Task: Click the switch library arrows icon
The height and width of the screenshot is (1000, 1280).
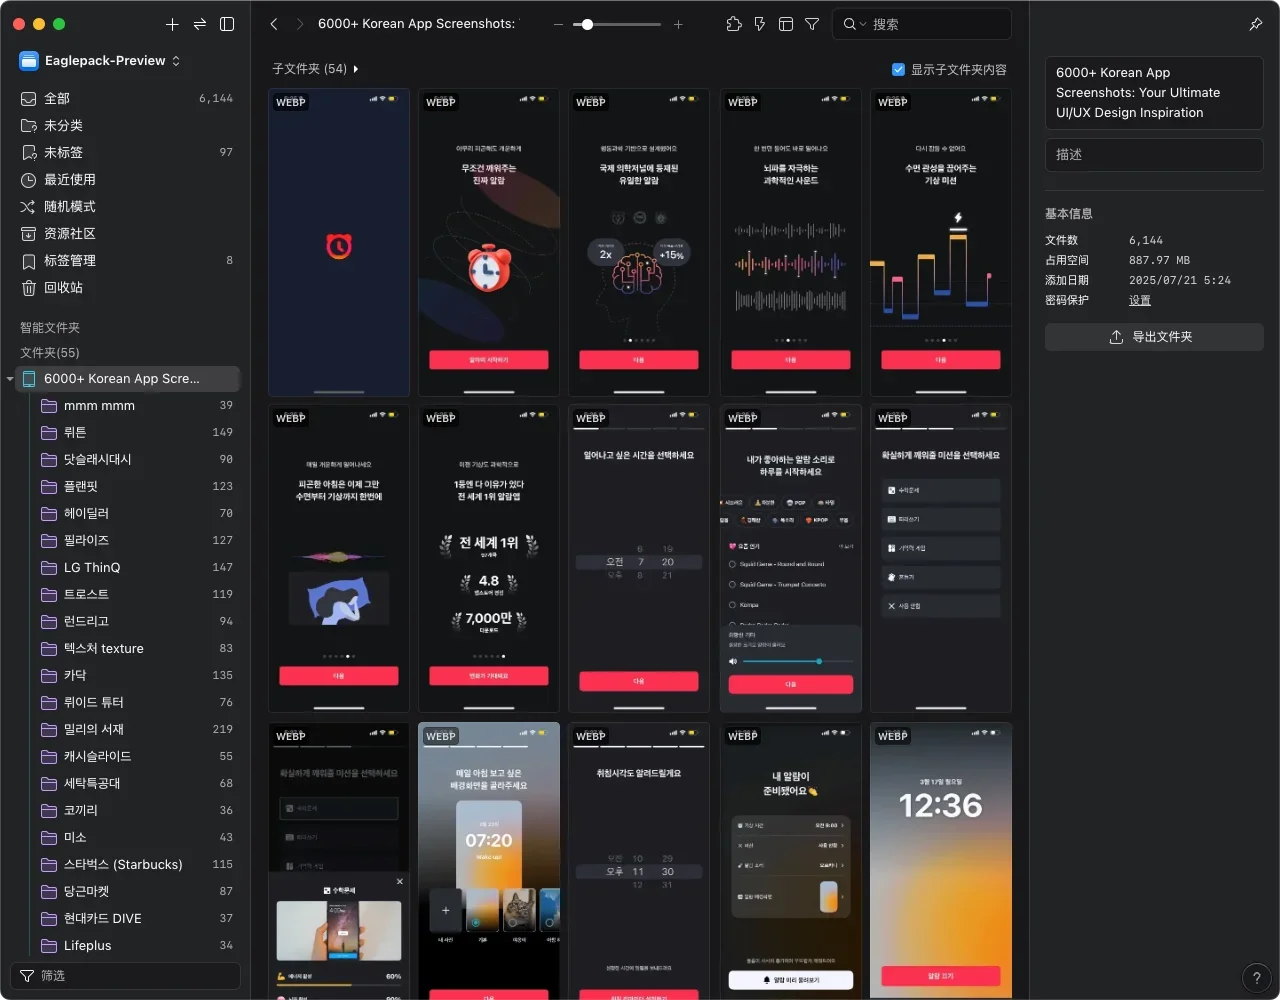Action: [x=200, y=24]
